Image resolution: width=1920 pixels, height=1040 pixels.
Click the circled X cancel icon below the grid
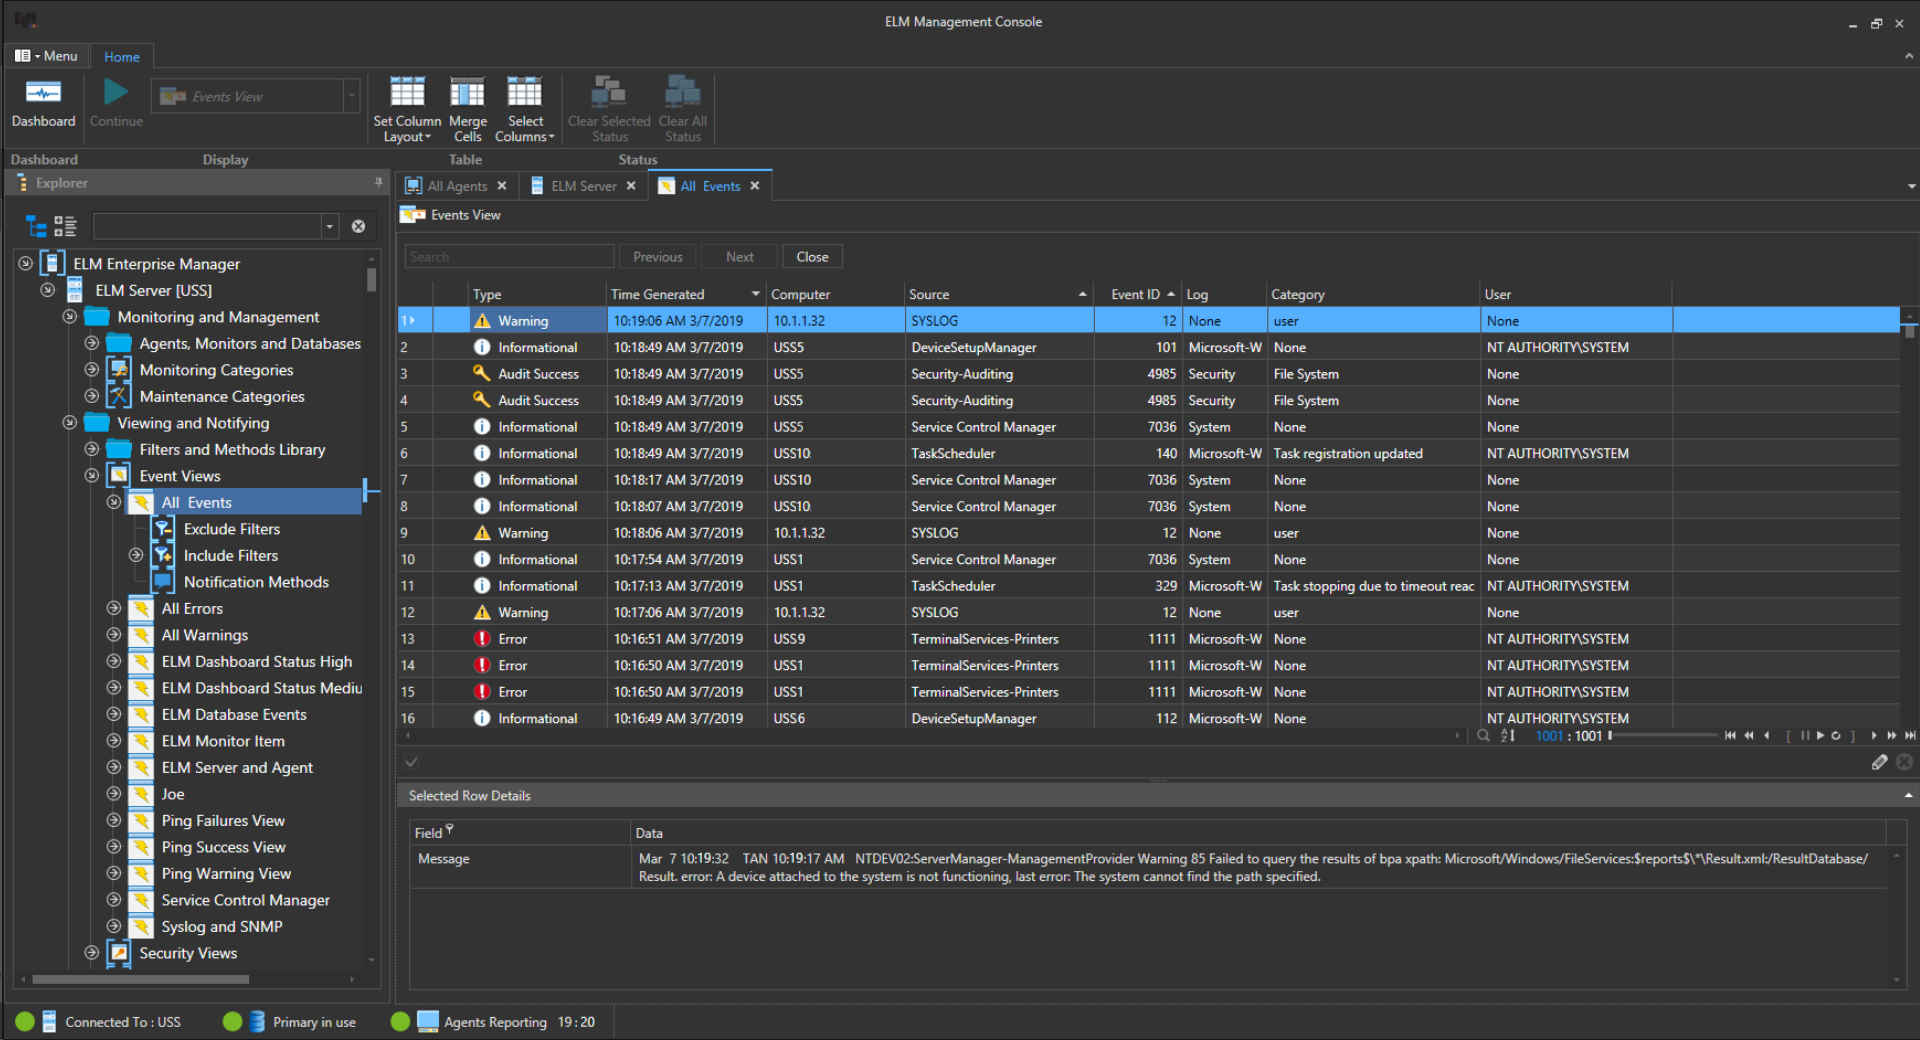[1905, 762]
